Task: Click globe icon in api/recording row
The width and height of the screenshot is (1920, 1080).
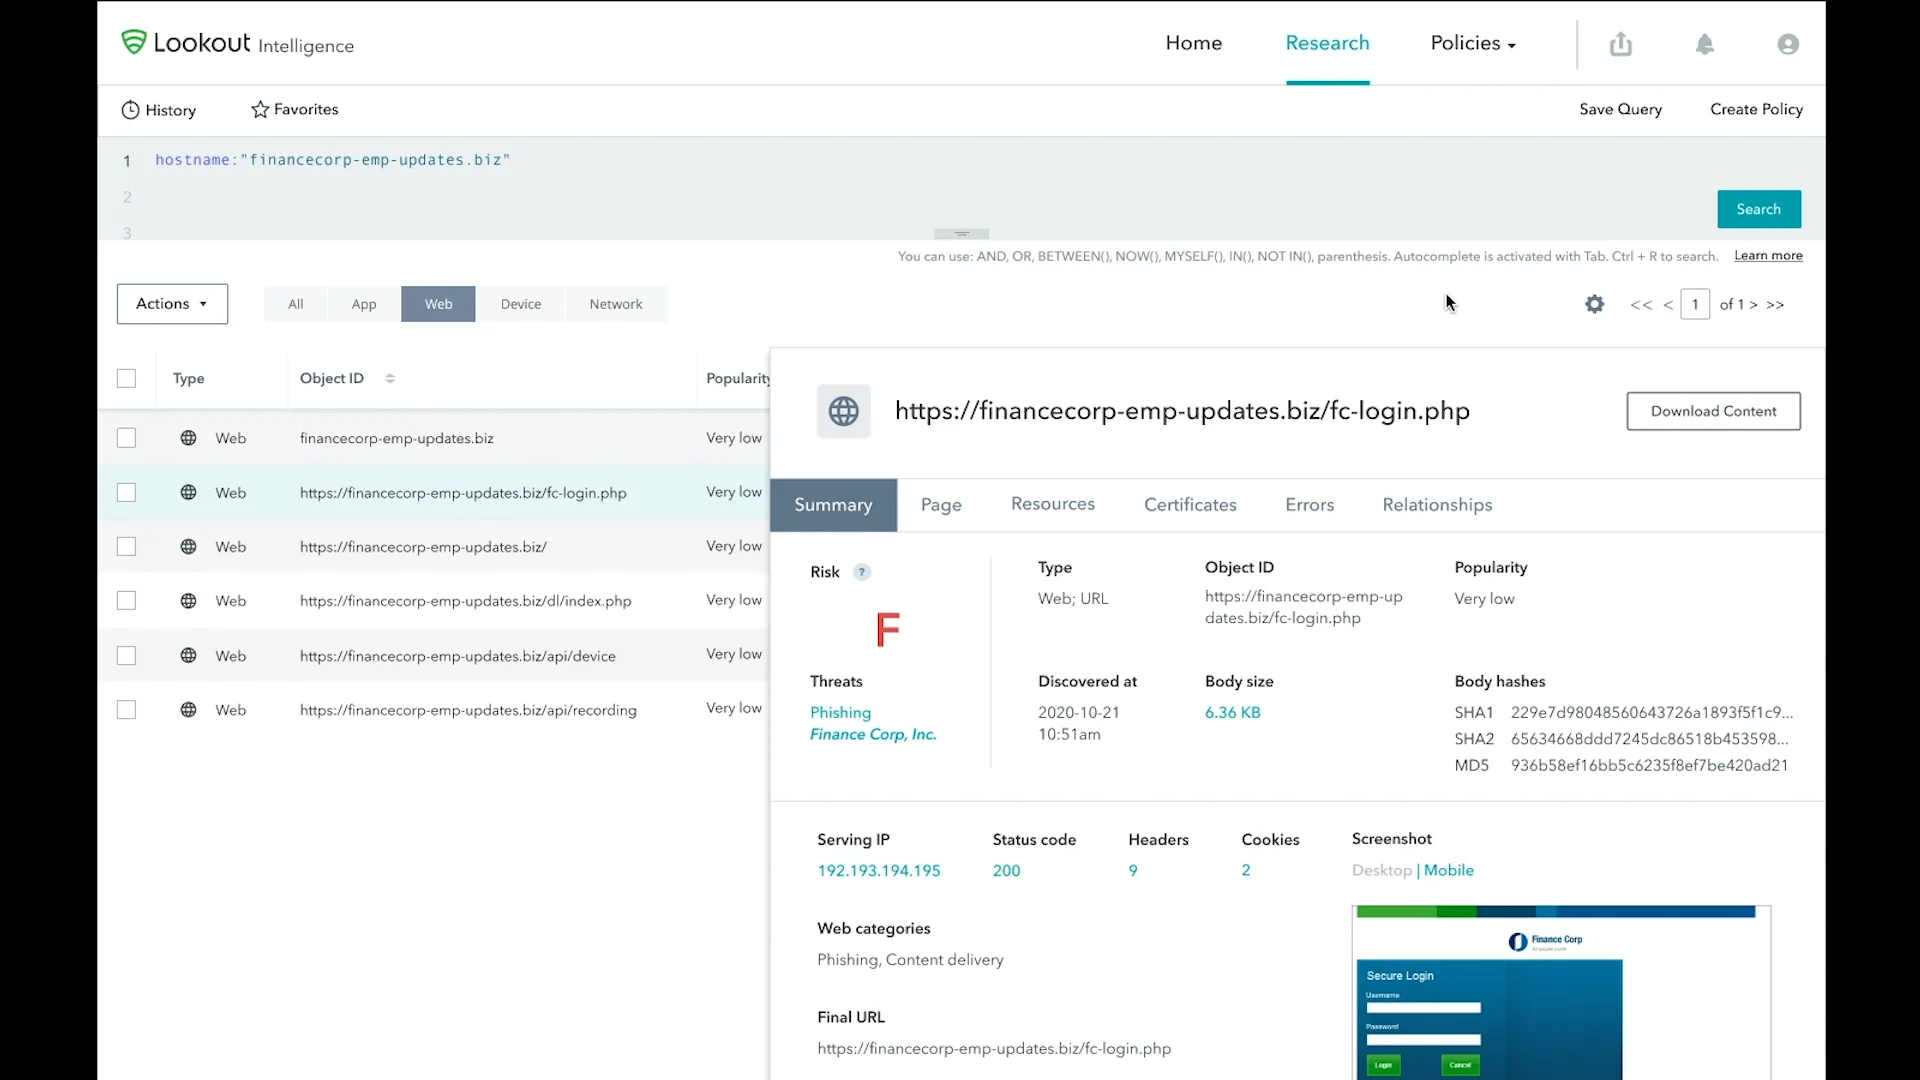Action: pyautogui.click(x=188, y=710)
